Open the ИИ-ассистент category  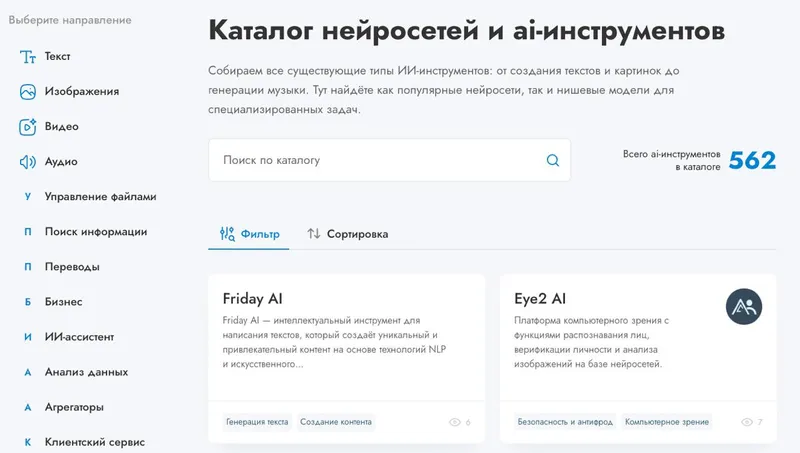pos(79,337)
